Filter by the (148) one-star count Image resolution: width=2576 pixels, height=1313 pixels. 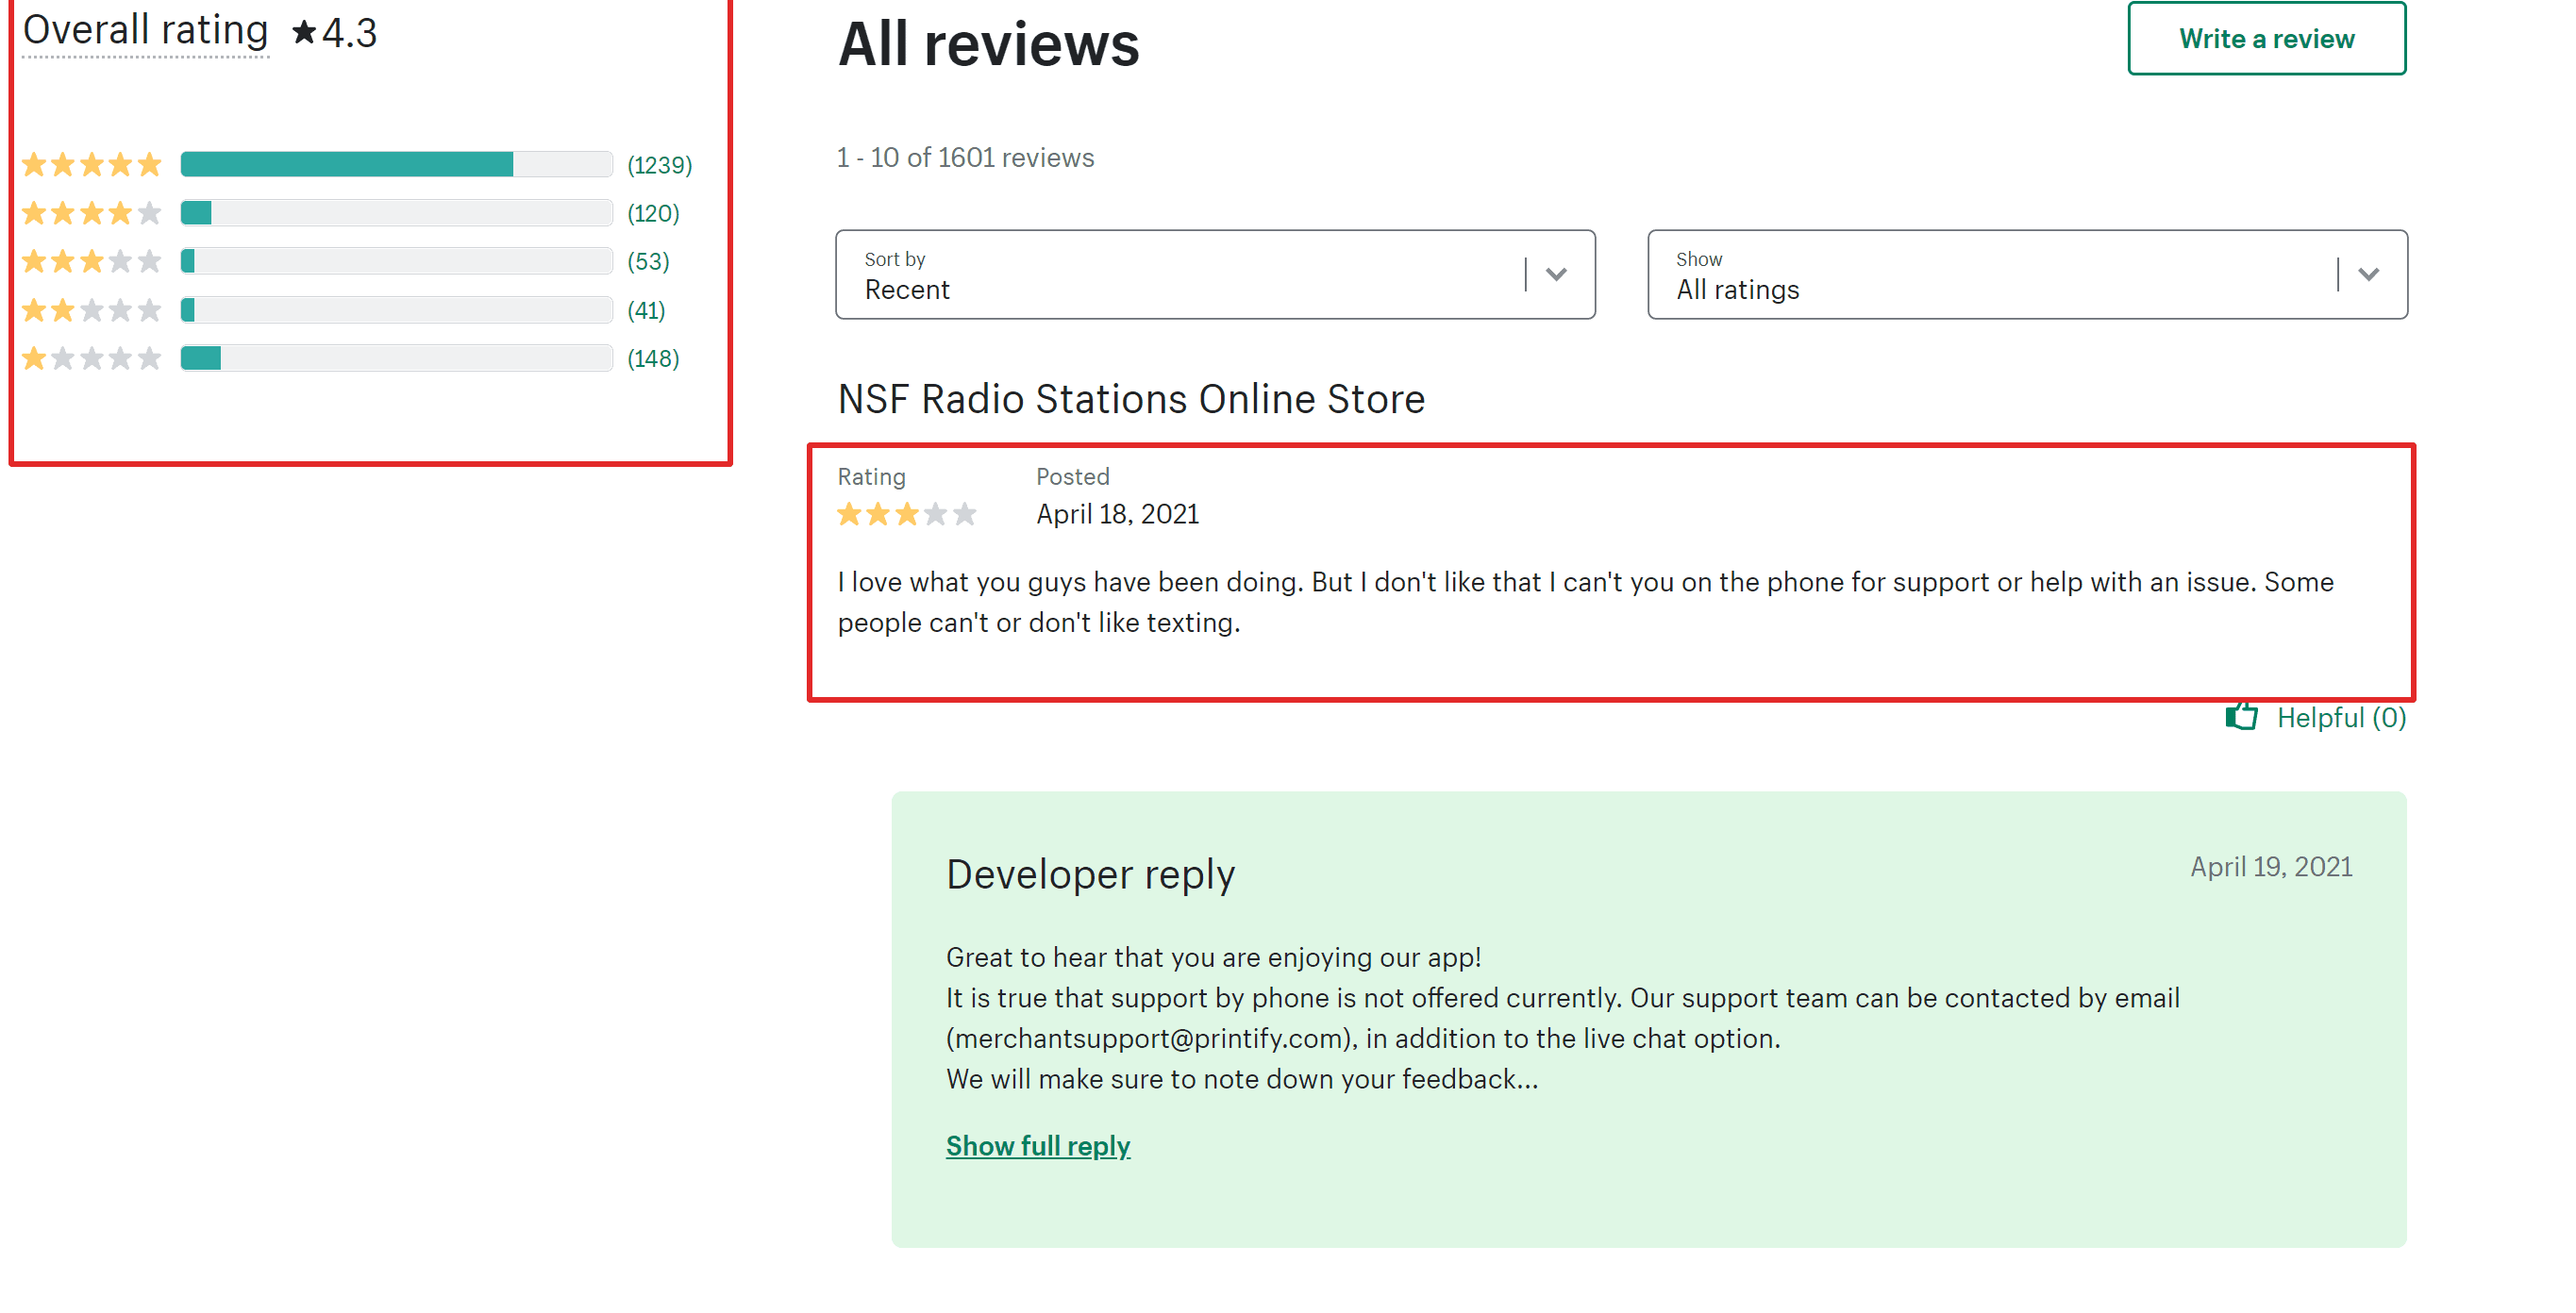[x=653, y=358]
